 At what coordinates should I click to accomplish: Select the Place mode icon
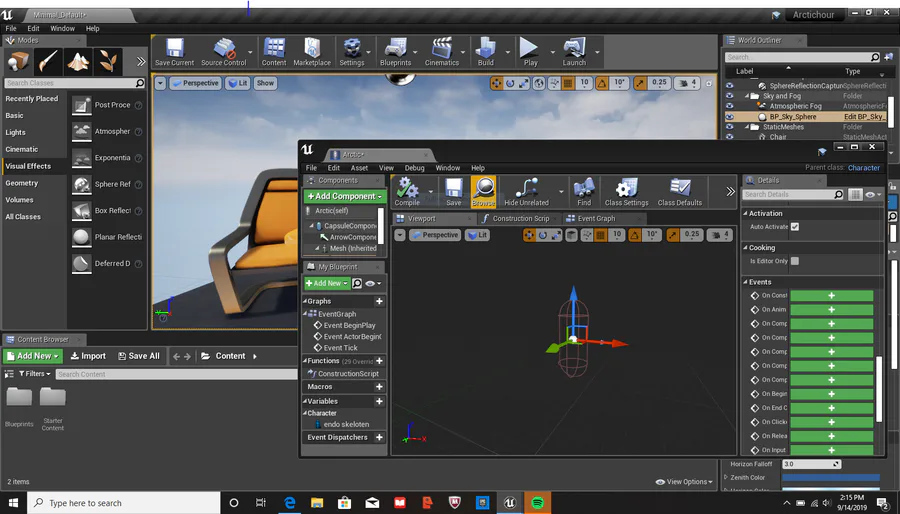click(x=18, y=61)
